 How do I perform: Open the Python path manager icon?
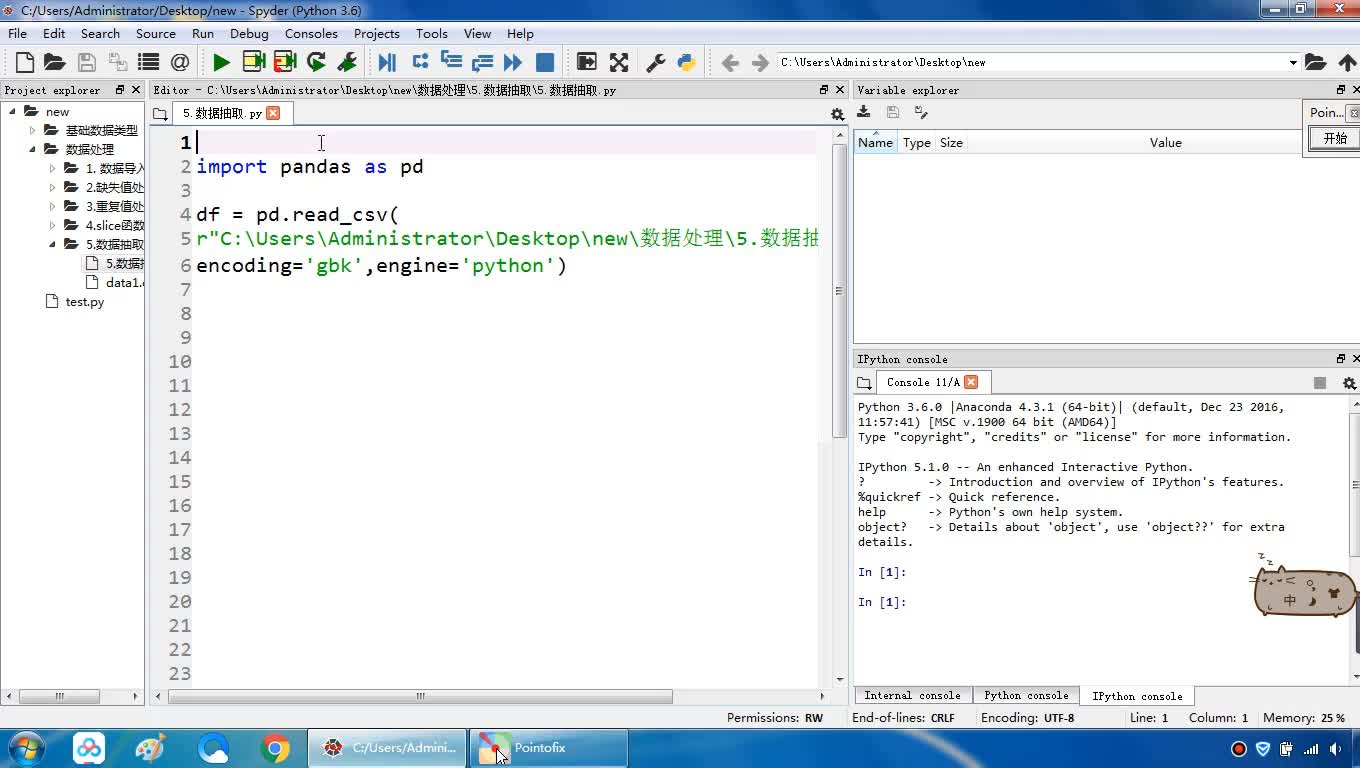(x=686, y=62)
